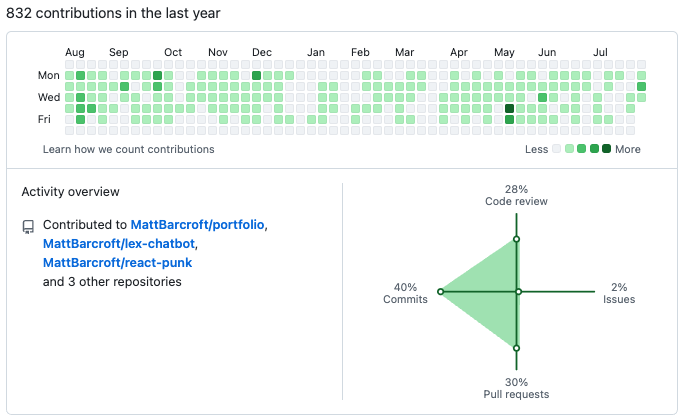
Task: Click the lightest gray legend swatch next to Less
Action: [557, 149]
